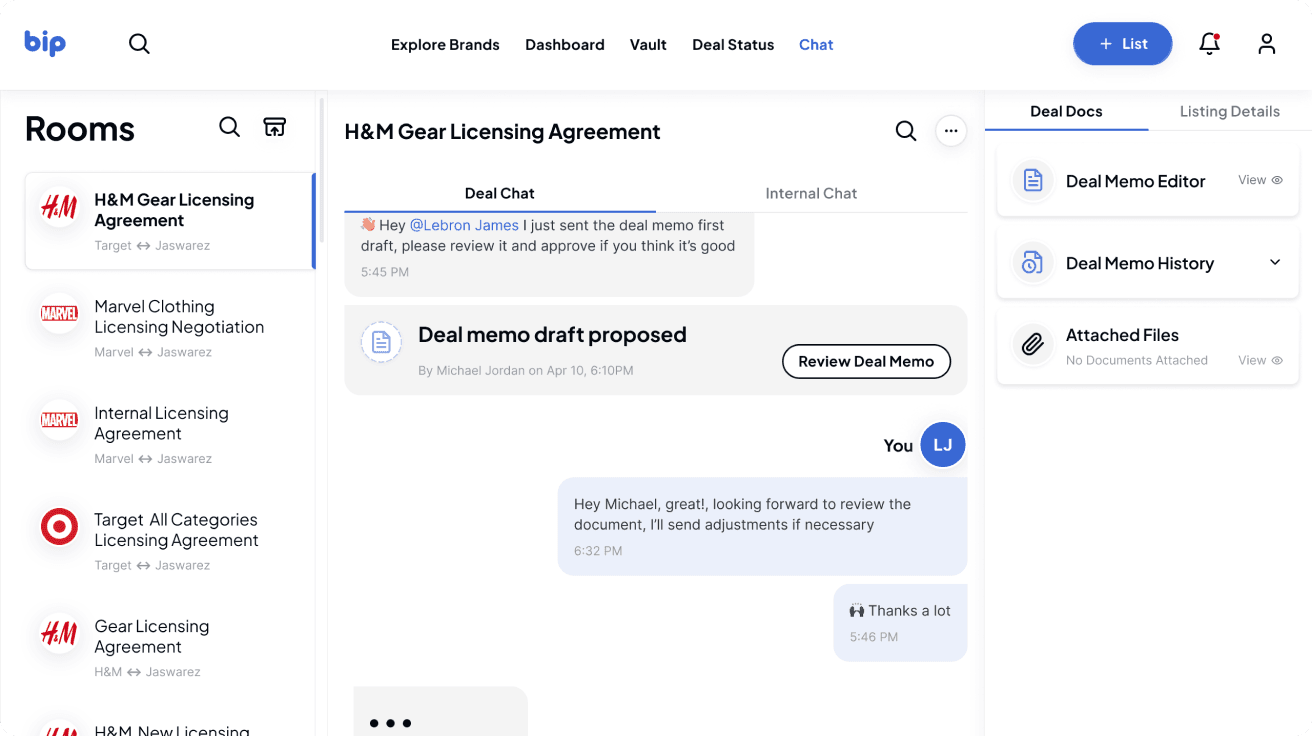Select the Deal Docs tab
Screen dimensions: 1312x736
click(x=1066, y=111)
